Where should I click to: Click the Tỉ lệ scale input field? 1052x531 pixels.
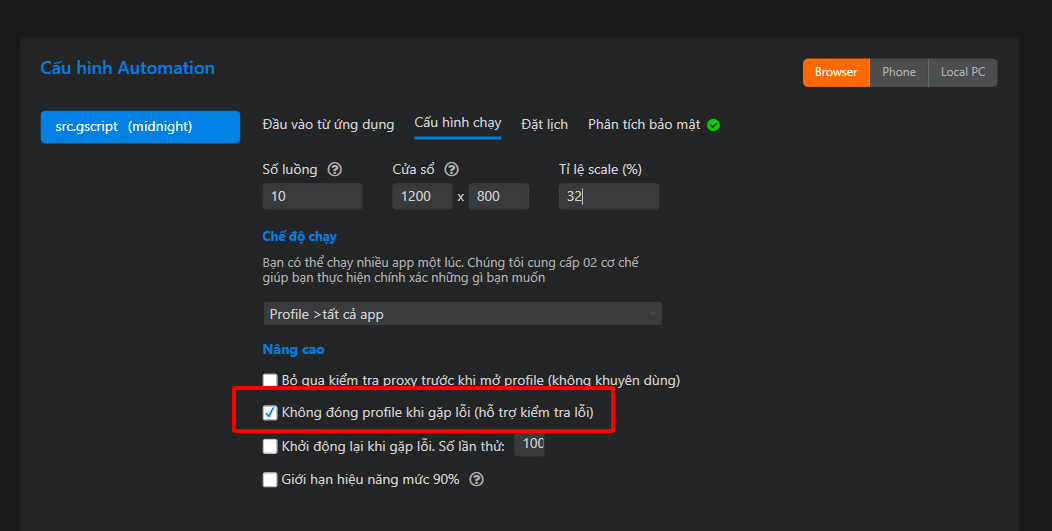(608, 196)
